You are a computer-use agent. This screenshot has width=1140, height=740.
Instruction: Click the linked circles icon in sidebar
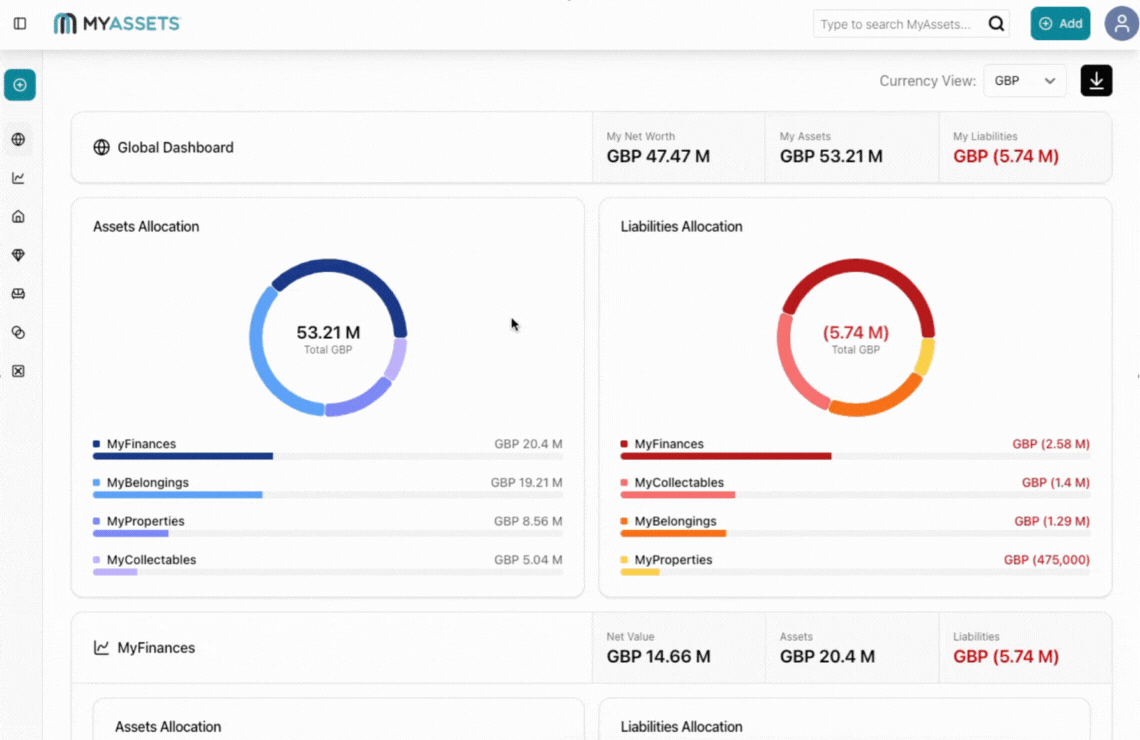pos(19,332)
